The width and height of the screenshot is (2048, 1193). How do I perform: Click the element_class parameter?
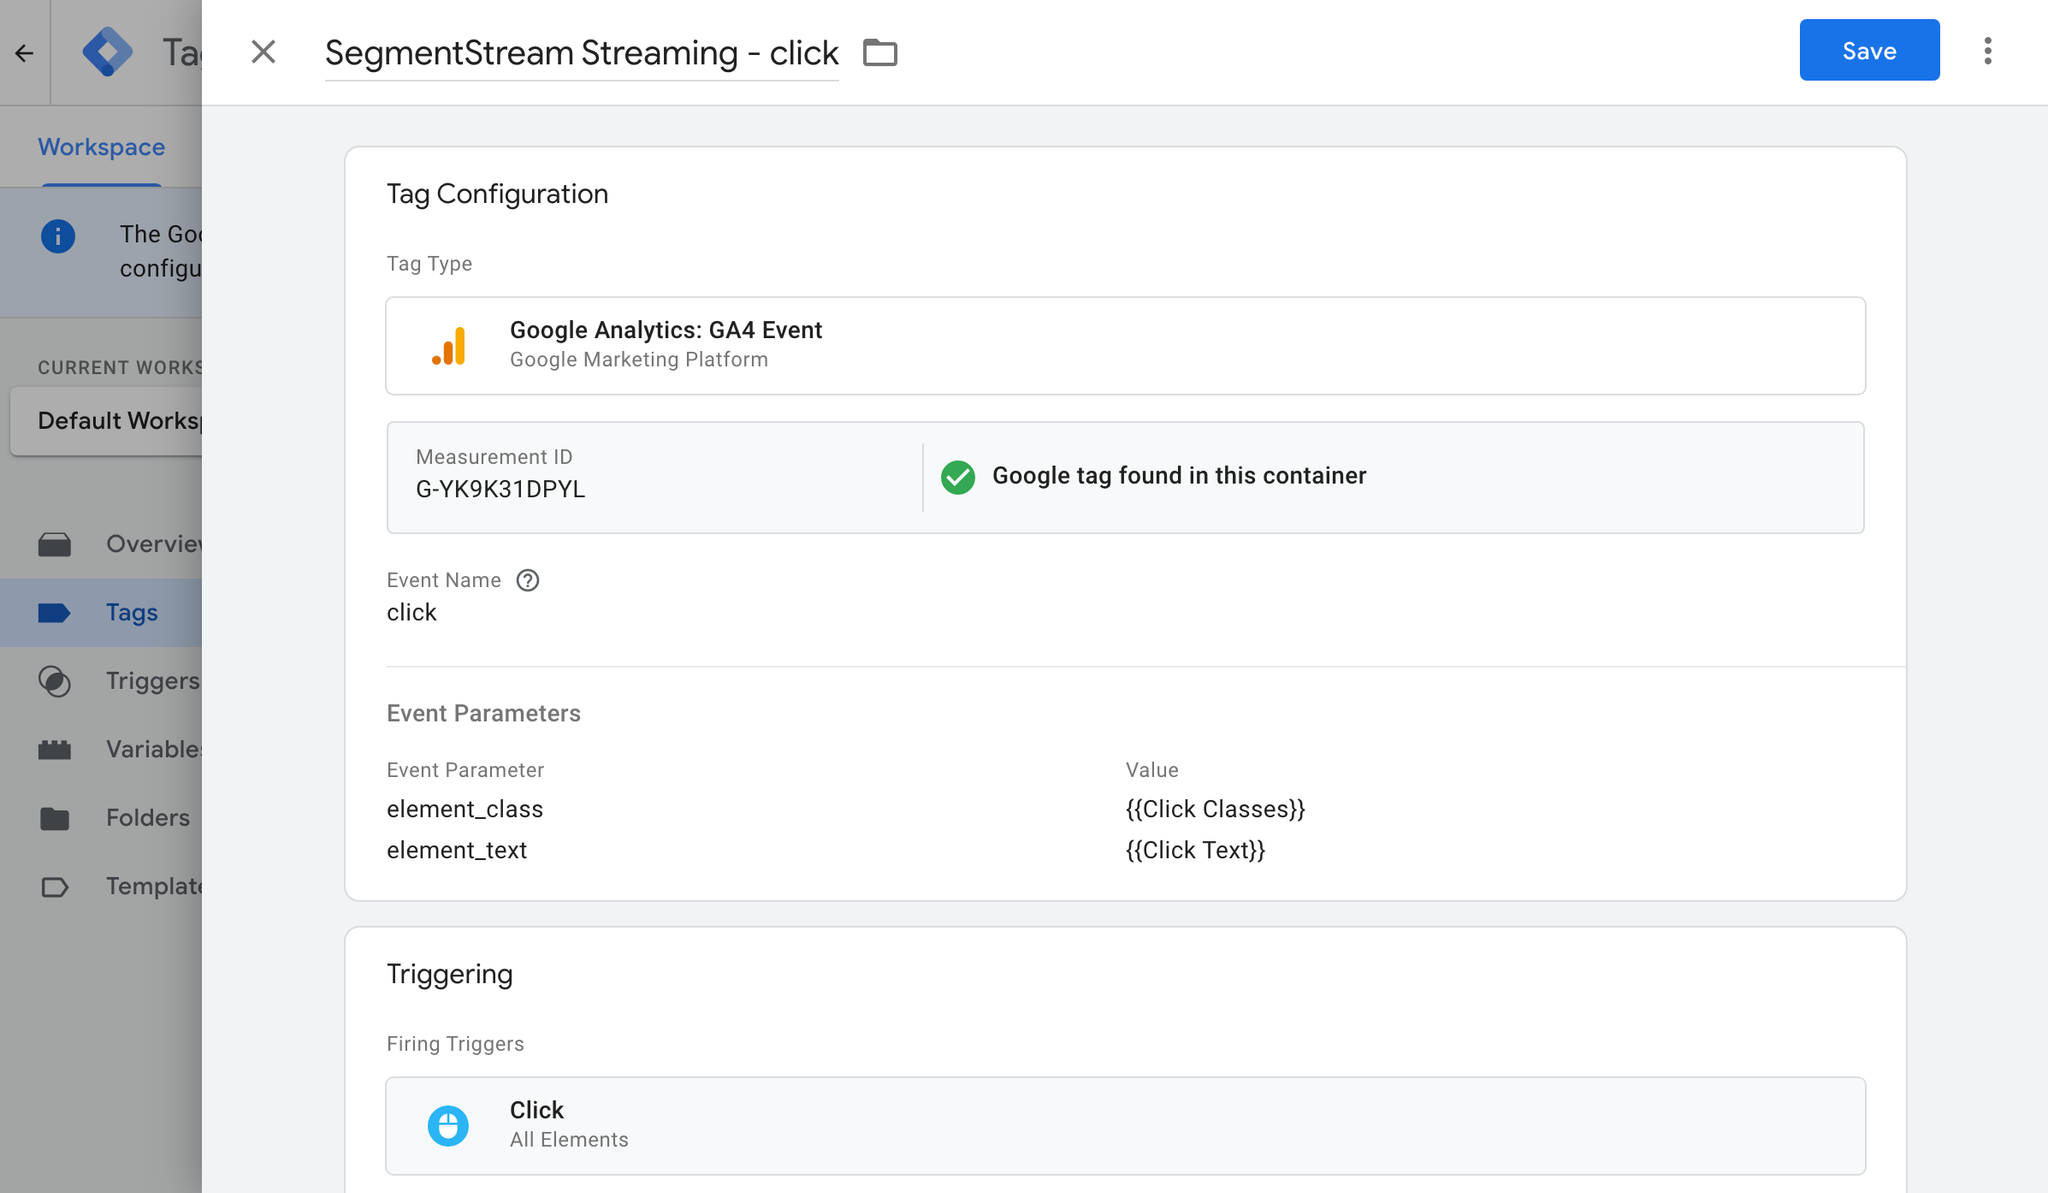(465, 809)
